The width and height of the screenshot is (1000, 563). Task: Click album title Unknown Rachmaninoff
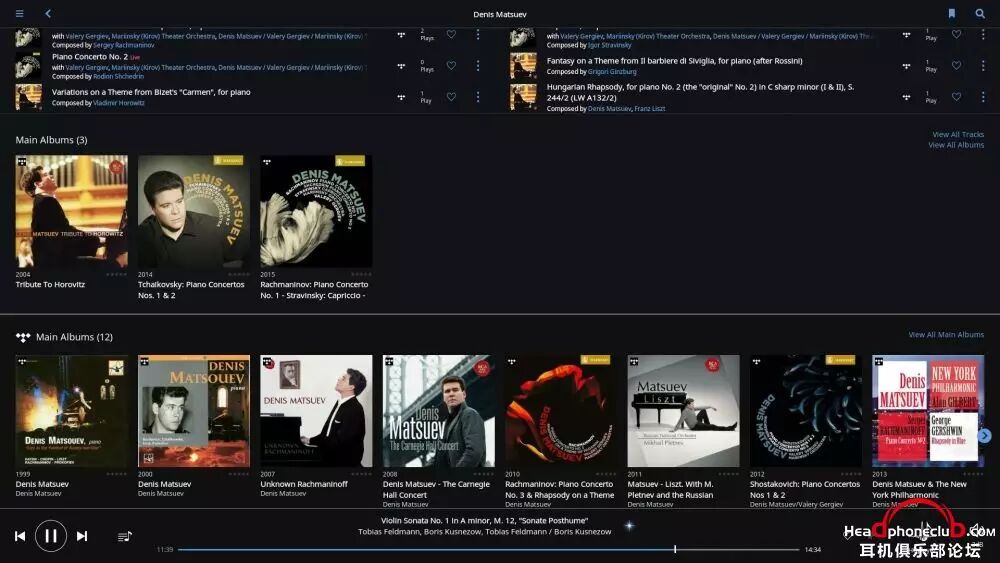pos(304,484)
